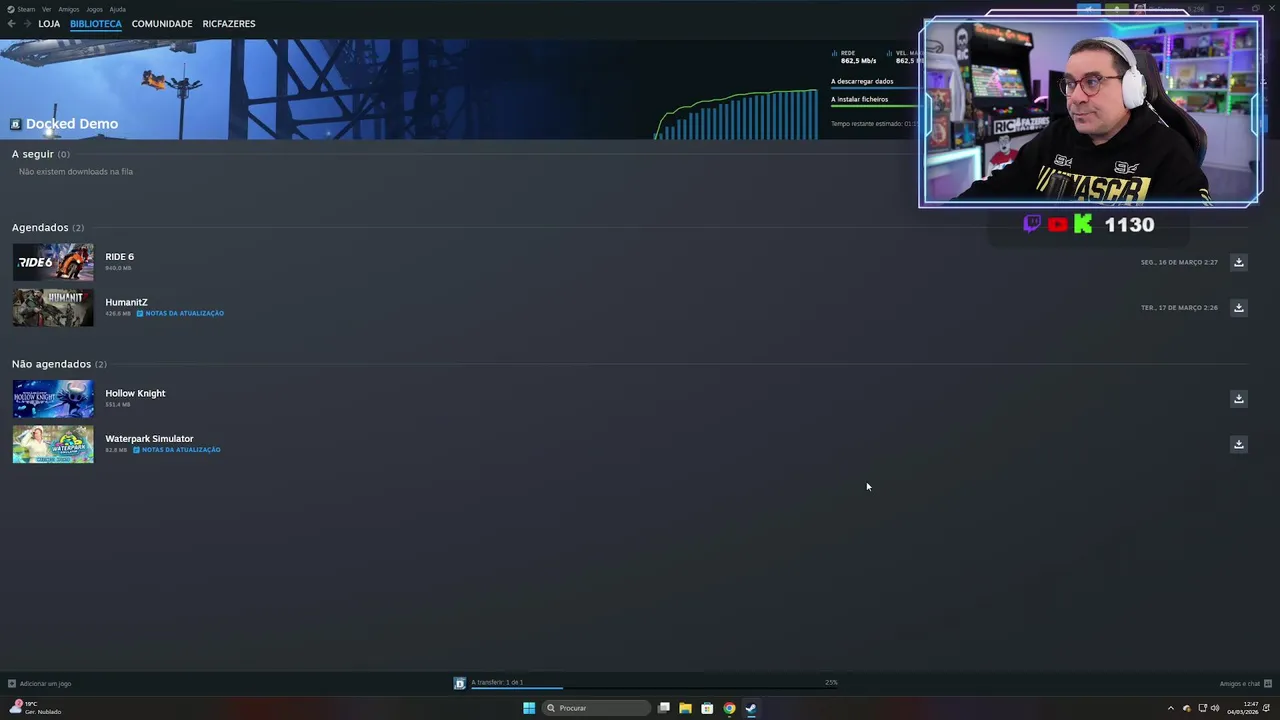The width and height of the screenshot is (1280, 720).
Task: Show hidden system tray icons
Action: click(1171, 708)
